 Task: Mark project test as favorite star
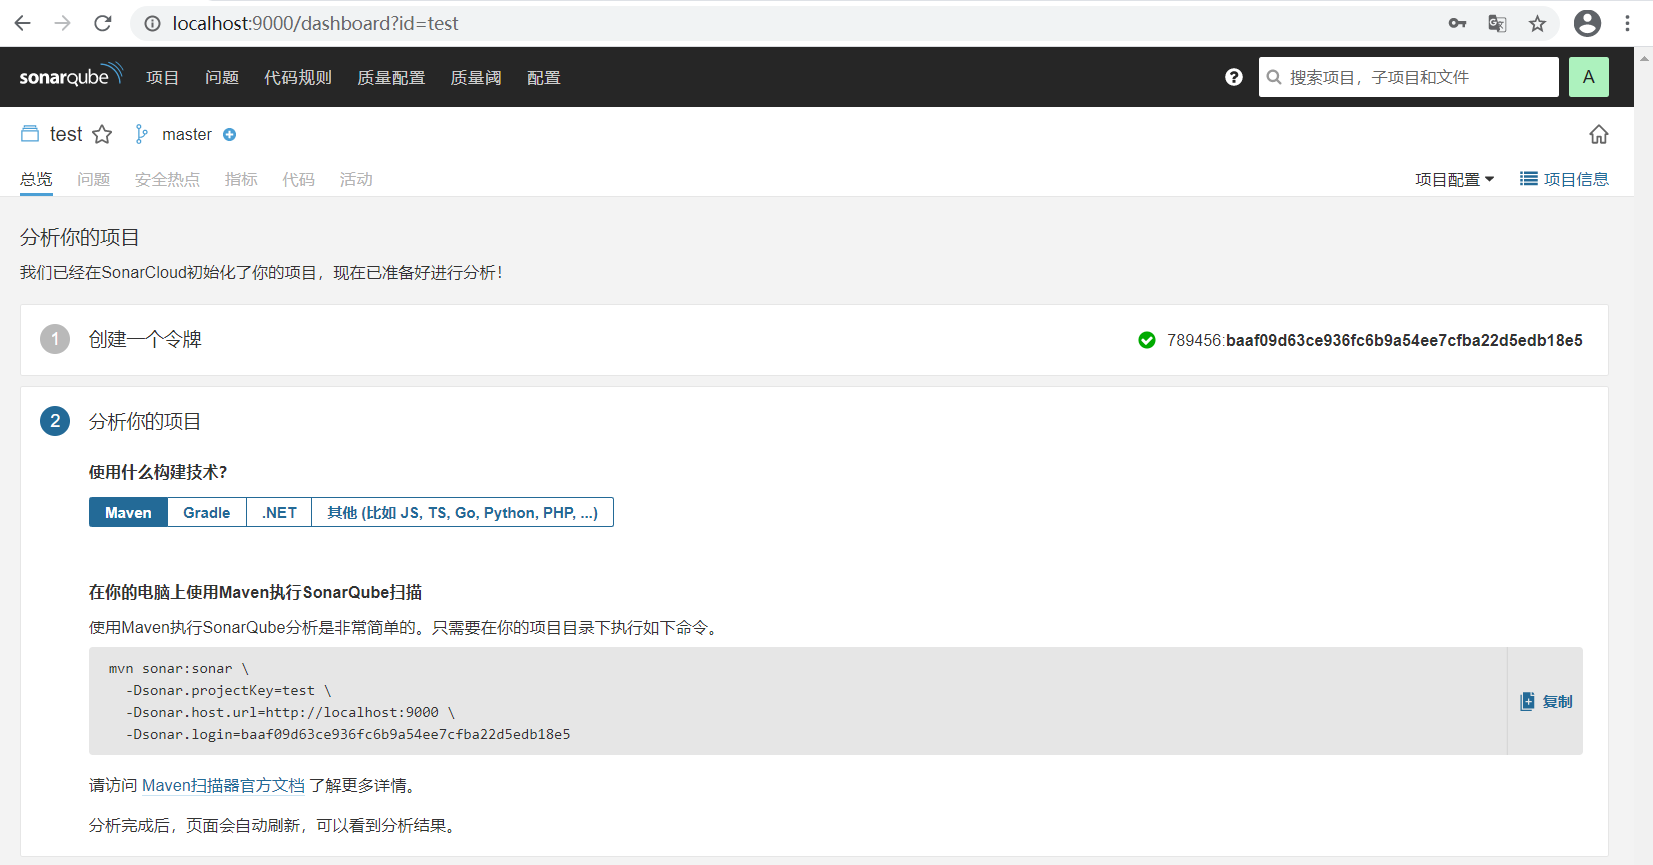(102, 134)
